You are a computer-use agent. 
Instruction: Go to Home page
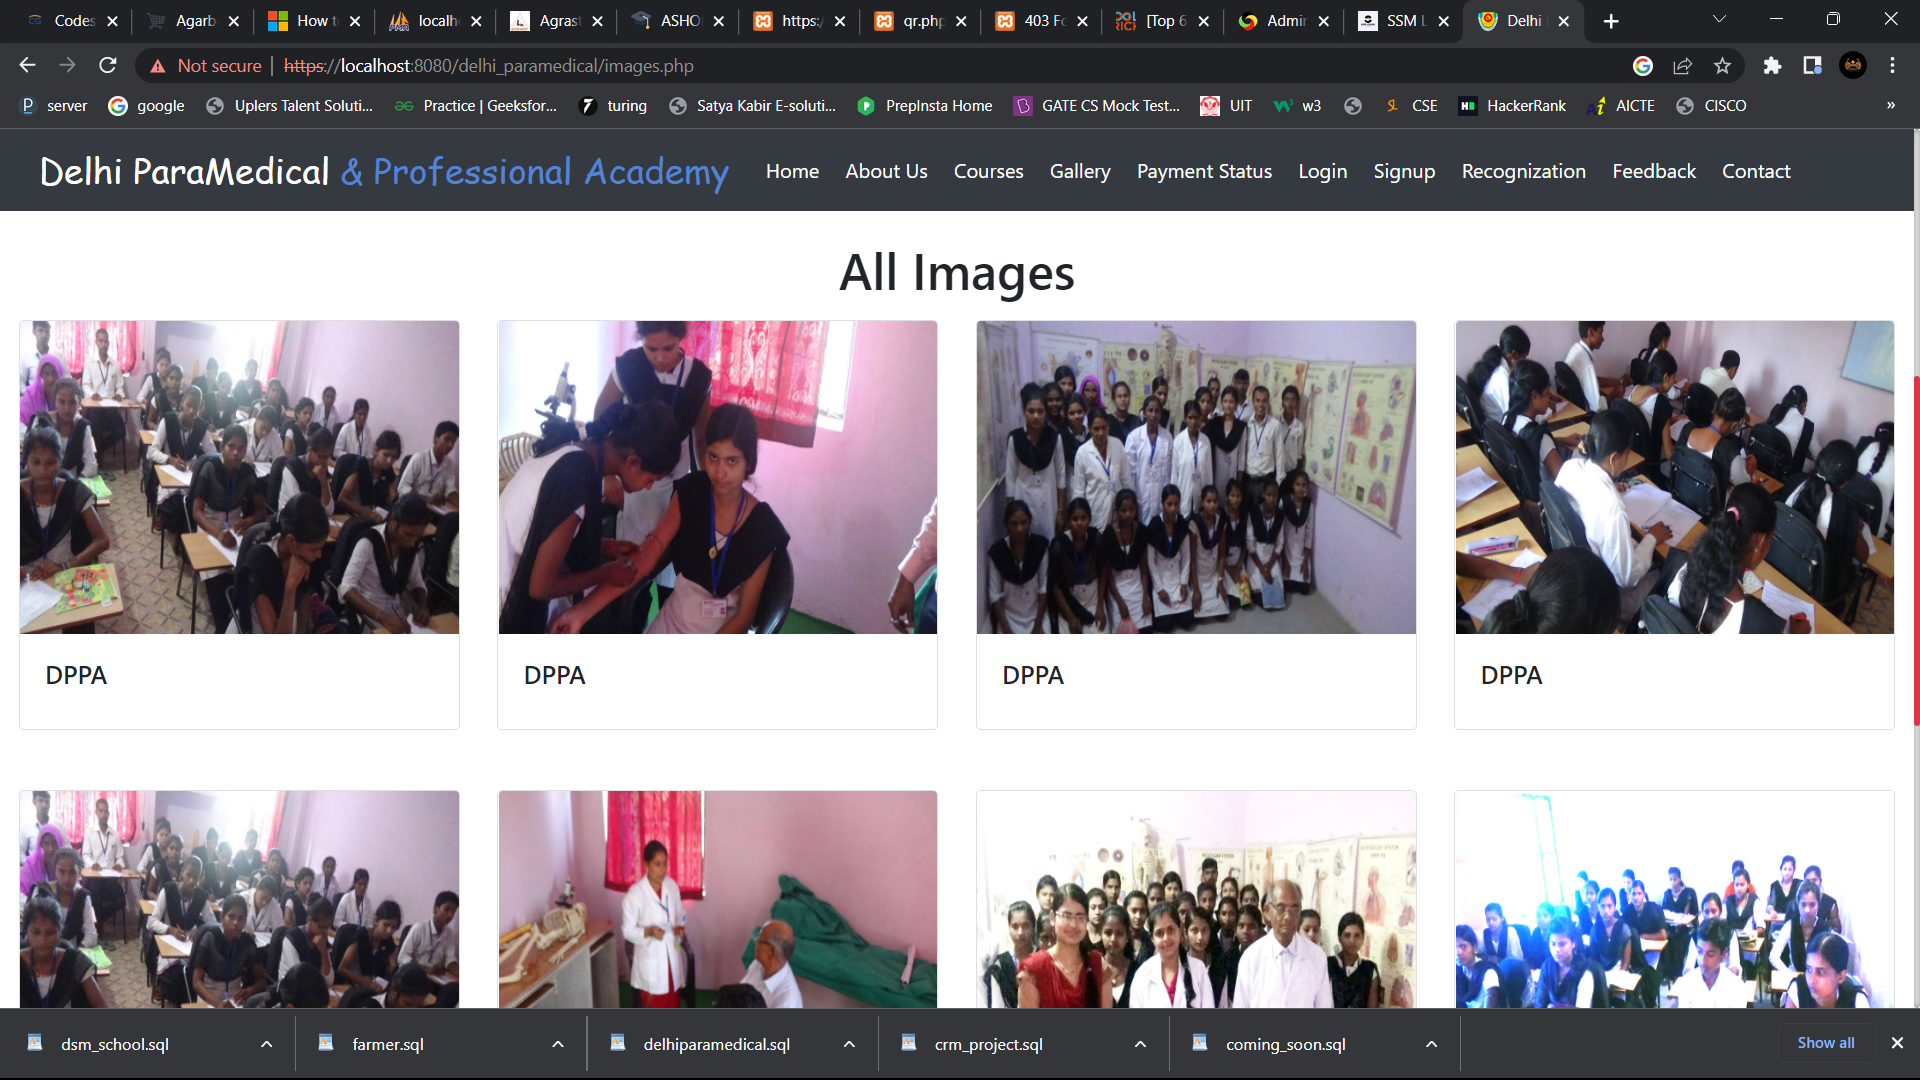[x=792, y=171]
